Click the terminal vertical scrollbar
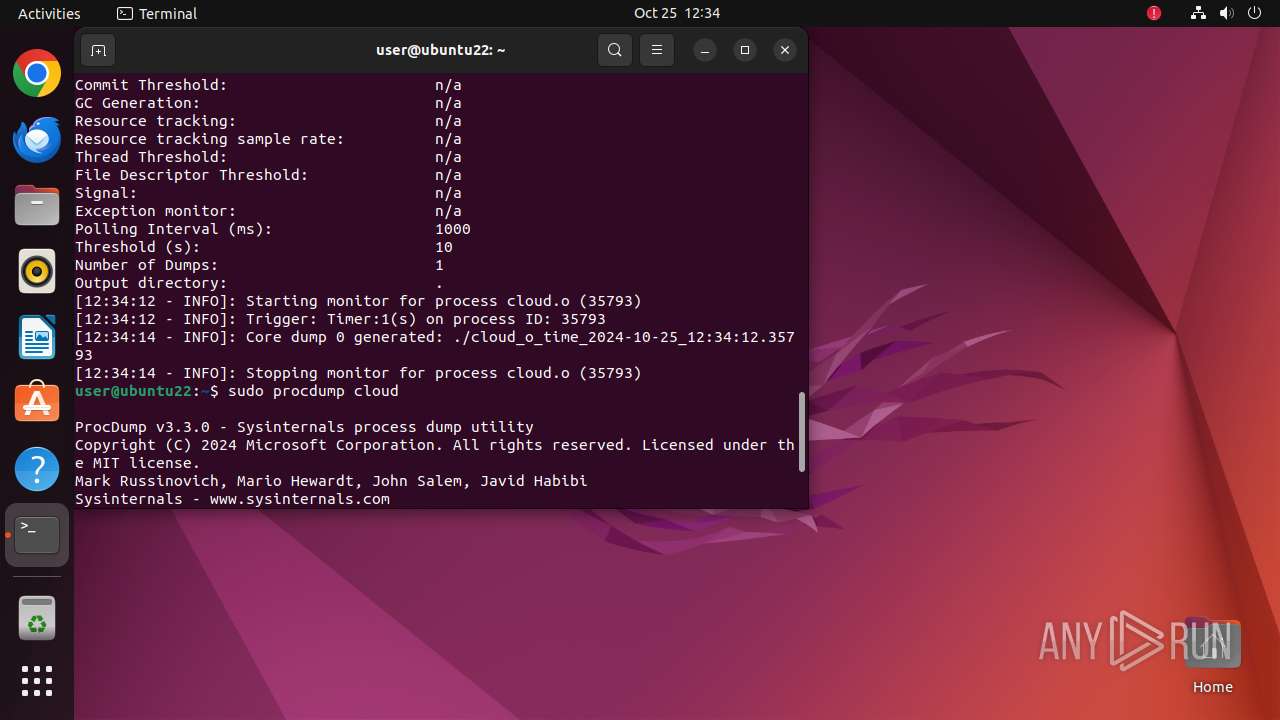The width and height of the screenshot is (1280, 720). (800, 432)
